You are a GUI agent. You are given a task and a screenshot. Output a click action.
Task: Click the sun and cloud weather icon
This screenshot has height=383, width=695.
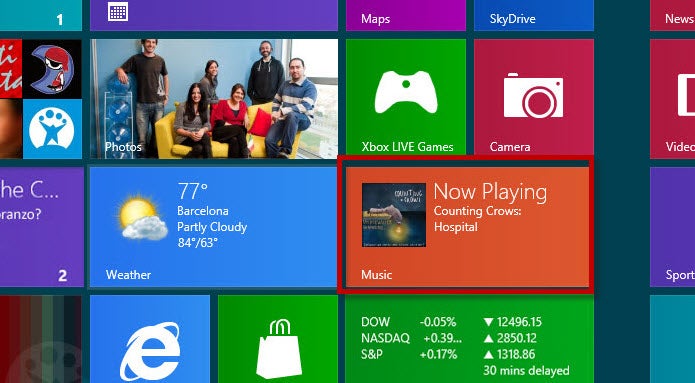(x=143, y=218)
